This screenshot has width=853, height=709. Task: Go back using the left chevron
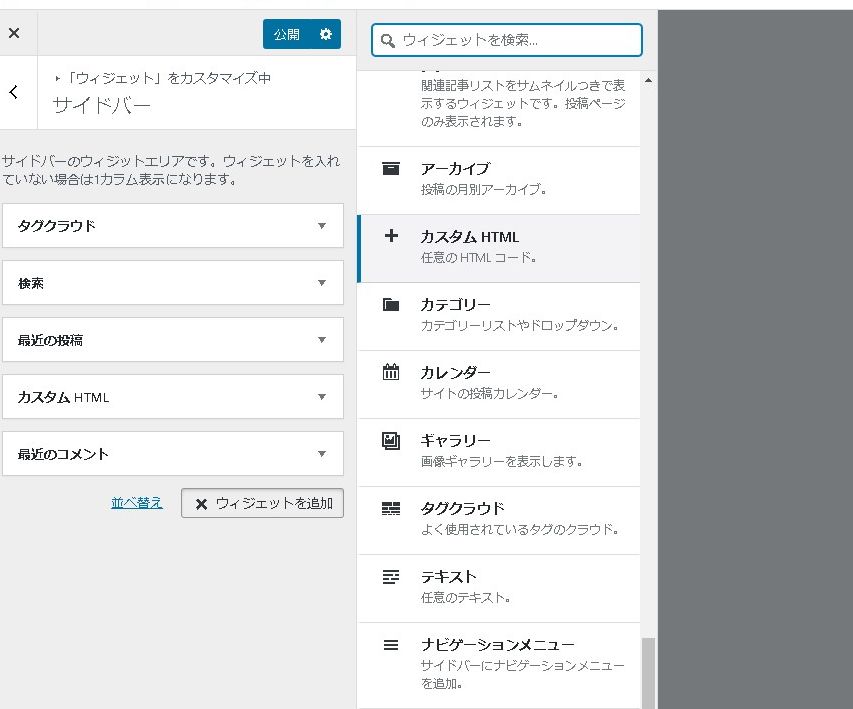coord(14,92)
